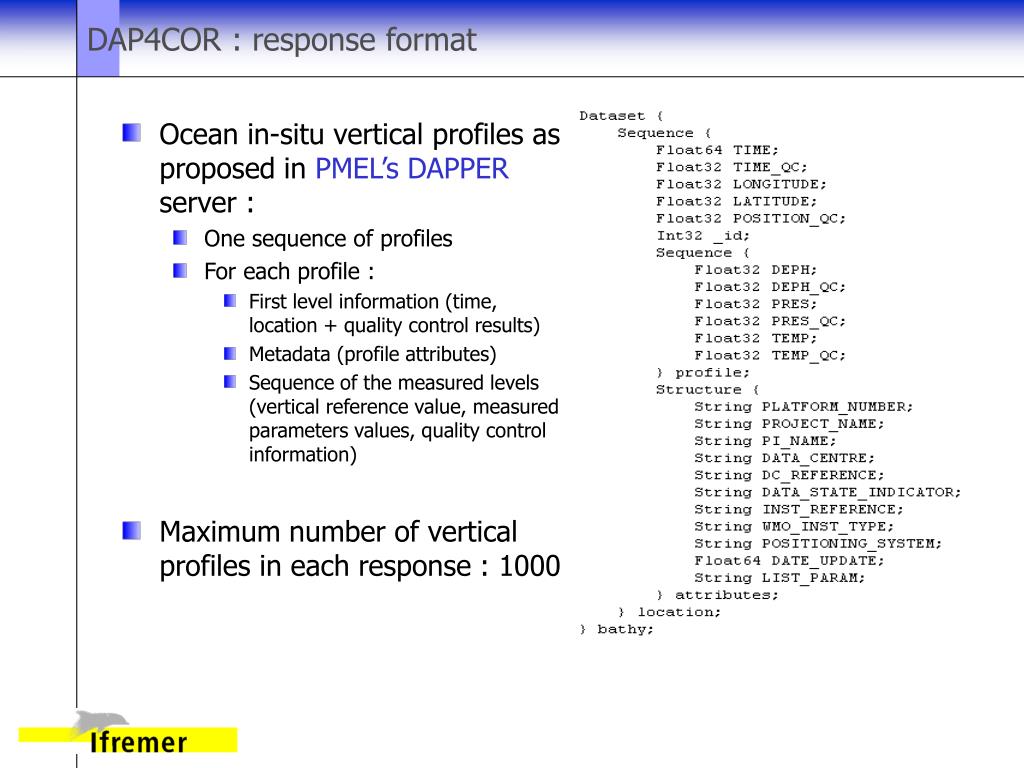Screen dimensions: 1024x768
Task: Click the 'Float32 LONGITUDE;' code line
Action: click(x=741, y=184)
